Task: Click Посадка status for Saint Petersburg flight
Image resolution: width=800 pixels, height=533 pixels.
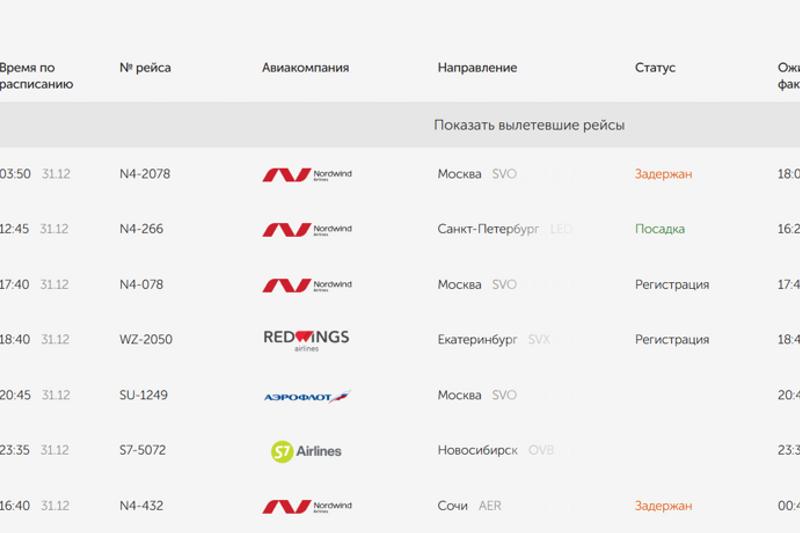Action: (660, 229)
